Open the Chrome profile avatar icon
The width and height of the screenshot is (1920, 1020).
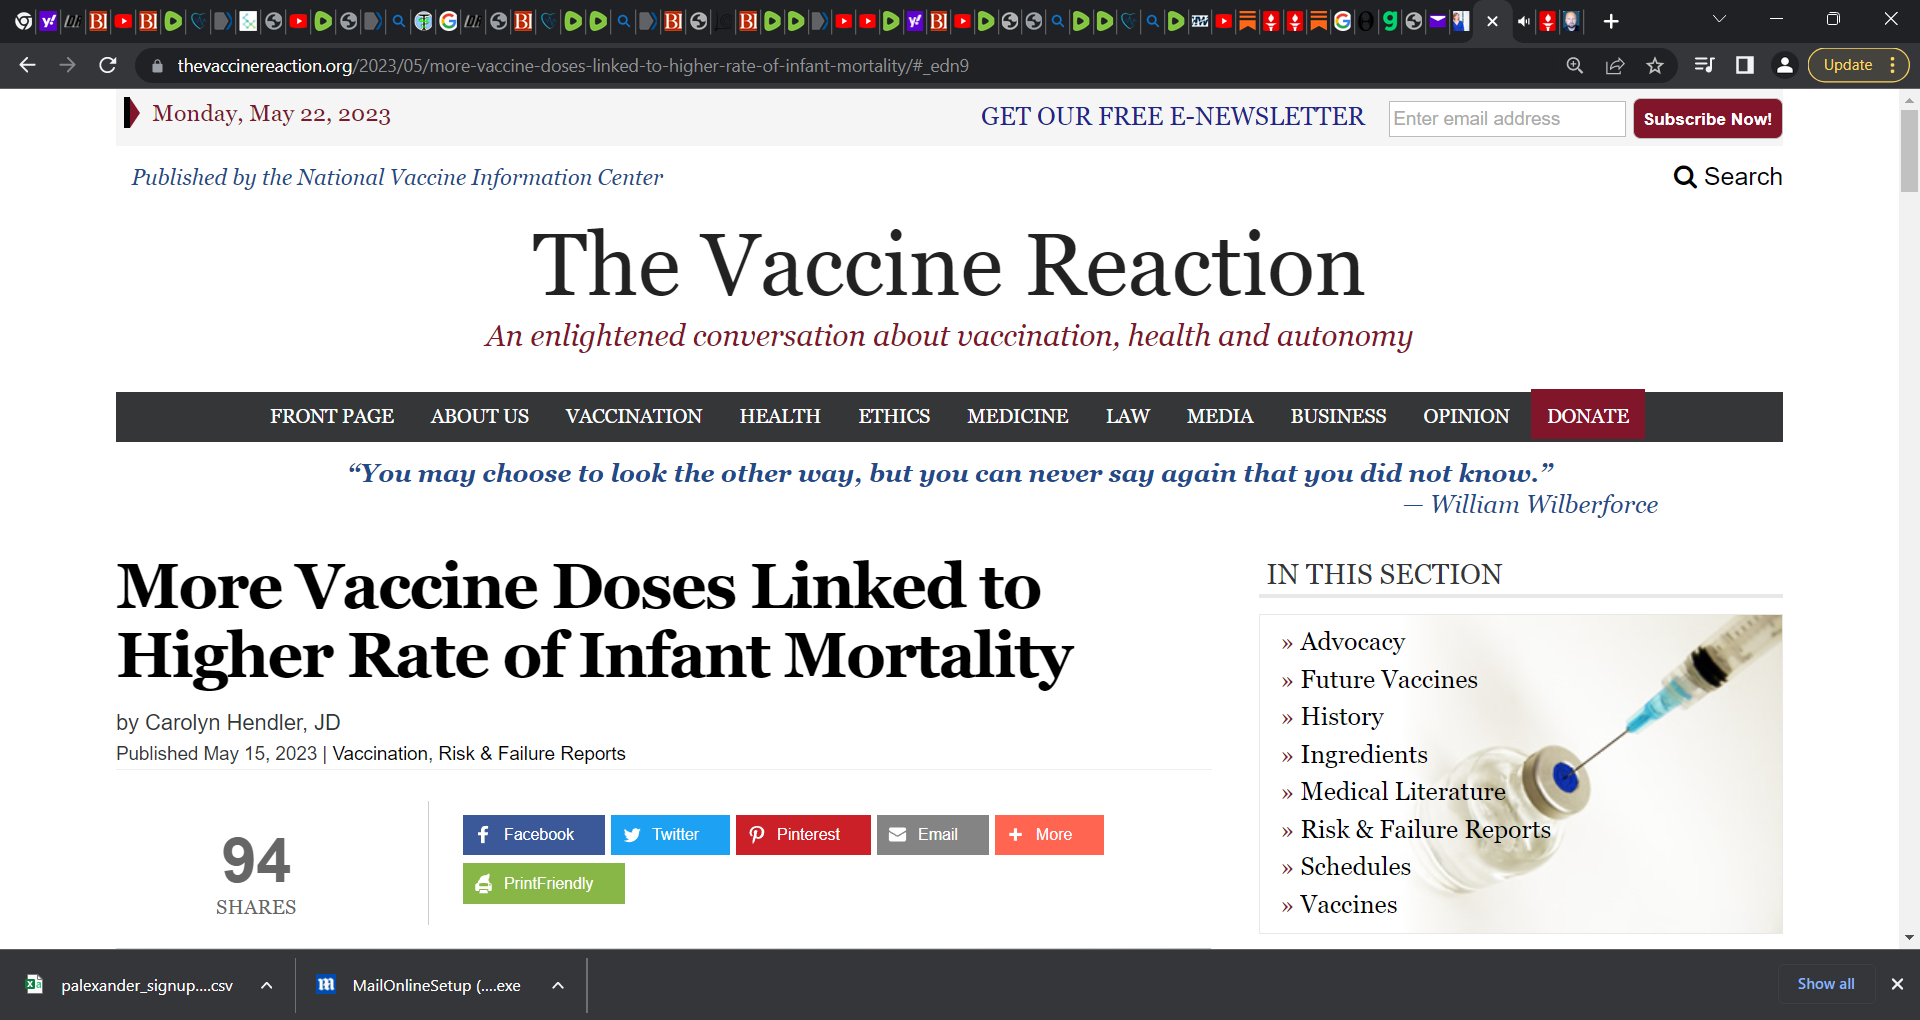[1784, 65]
